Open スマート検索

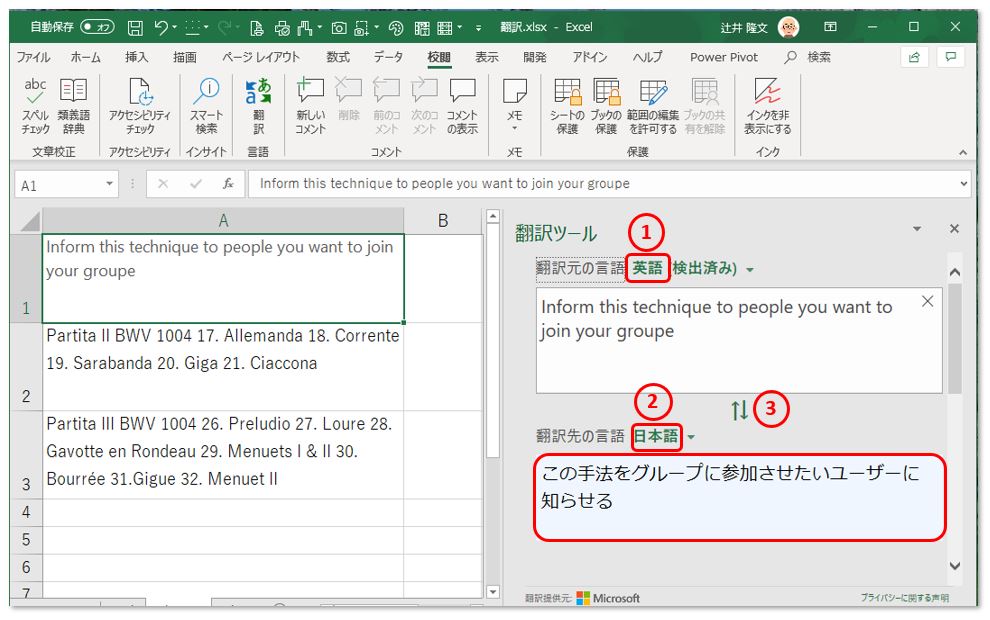(206, 106)
